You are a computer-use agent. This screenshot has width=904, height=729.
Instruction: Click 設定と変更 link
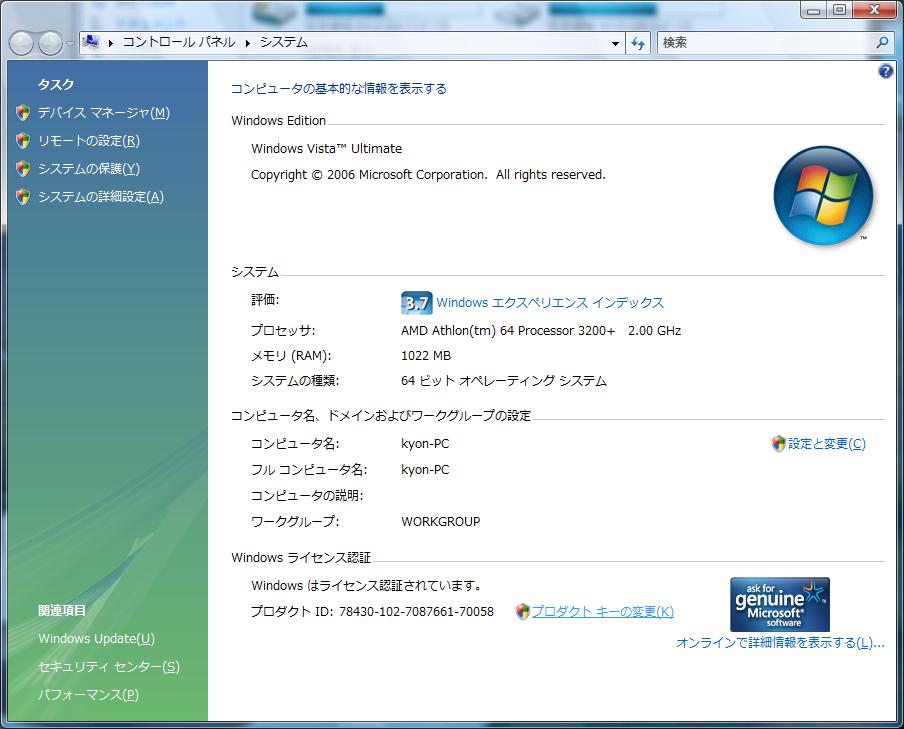point(827,444)
